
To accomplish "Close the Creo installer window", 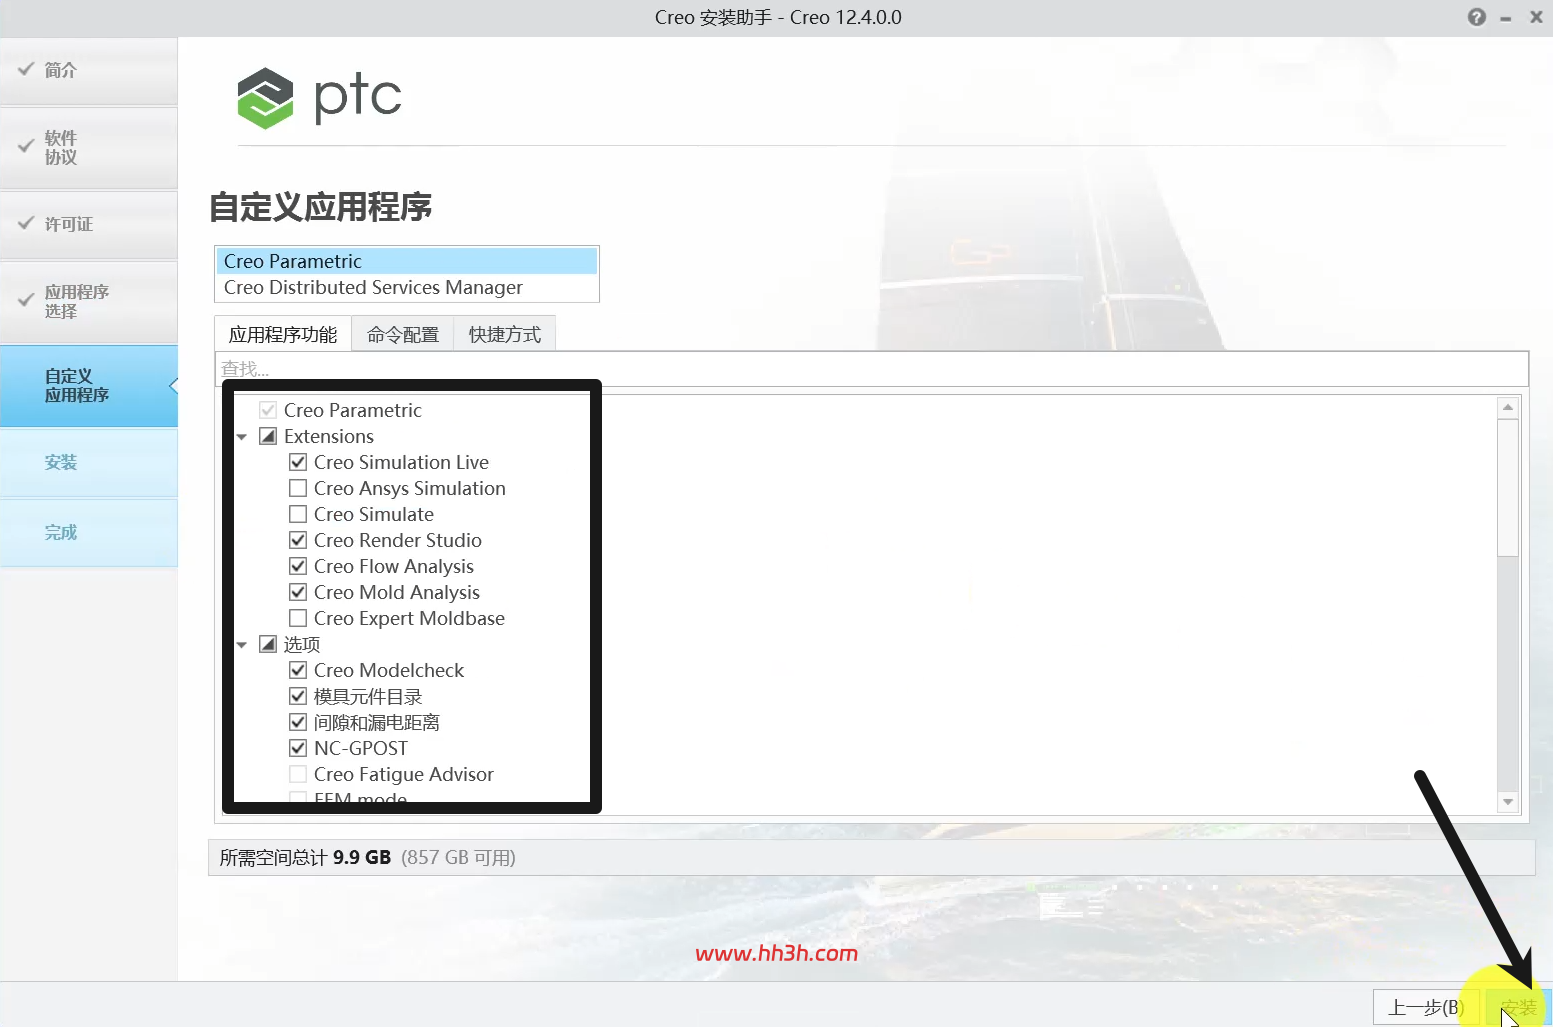I will (x=1536, y=17).
